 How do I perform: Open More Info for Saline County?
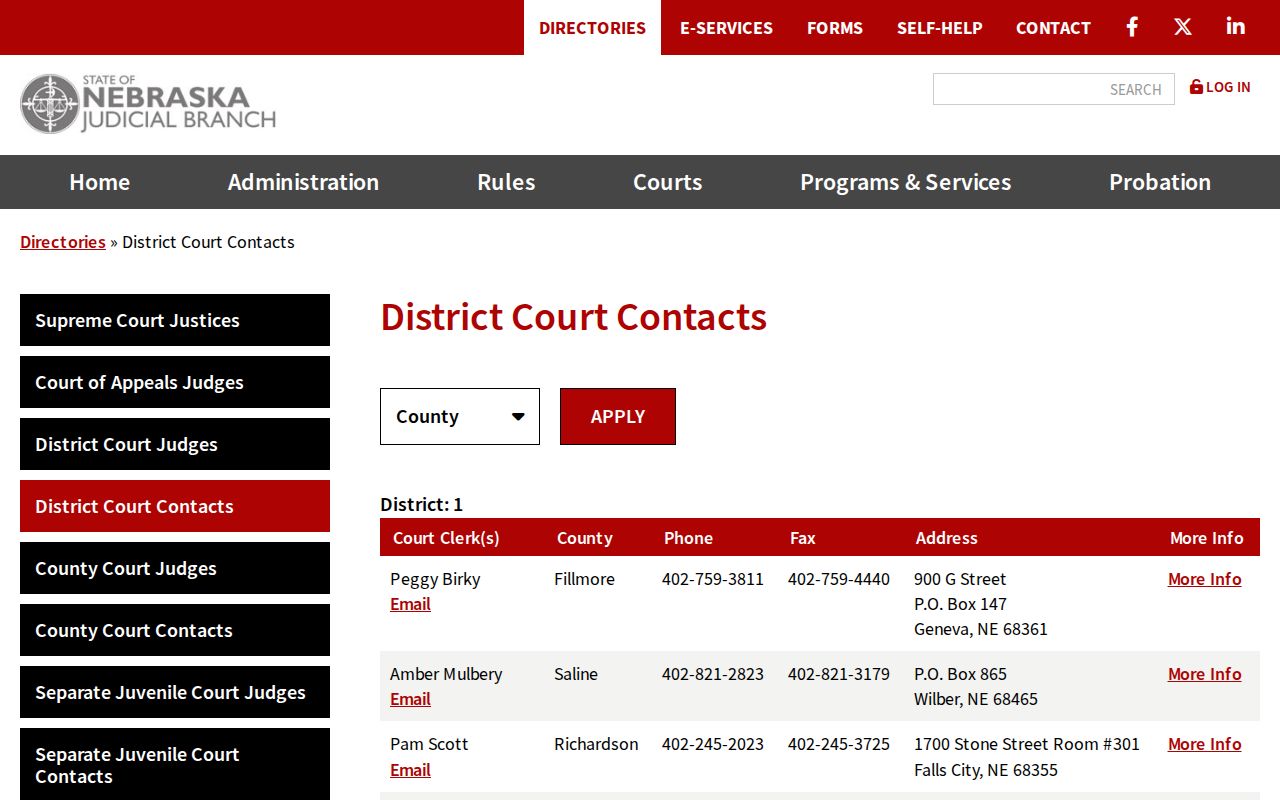(1204, 674)
